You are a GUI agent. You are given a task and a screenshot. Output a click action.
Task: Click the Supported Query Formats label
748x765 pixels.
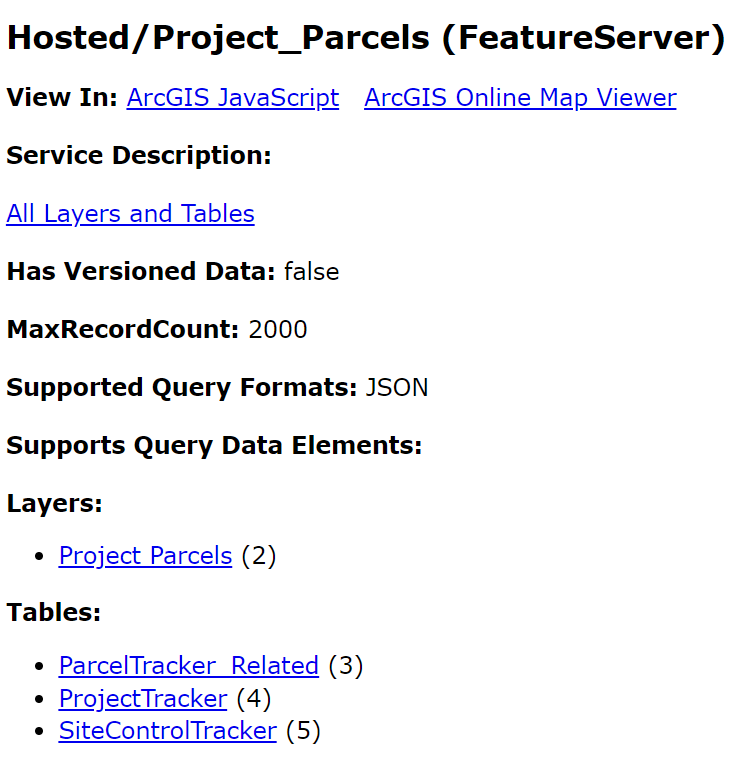click(181, 388)
